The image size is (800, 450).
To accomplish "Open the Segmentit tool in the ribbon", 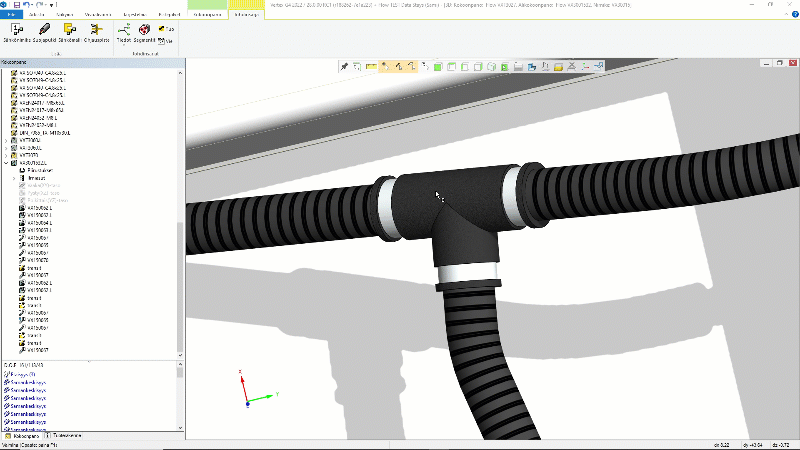I will click(145, 31).
